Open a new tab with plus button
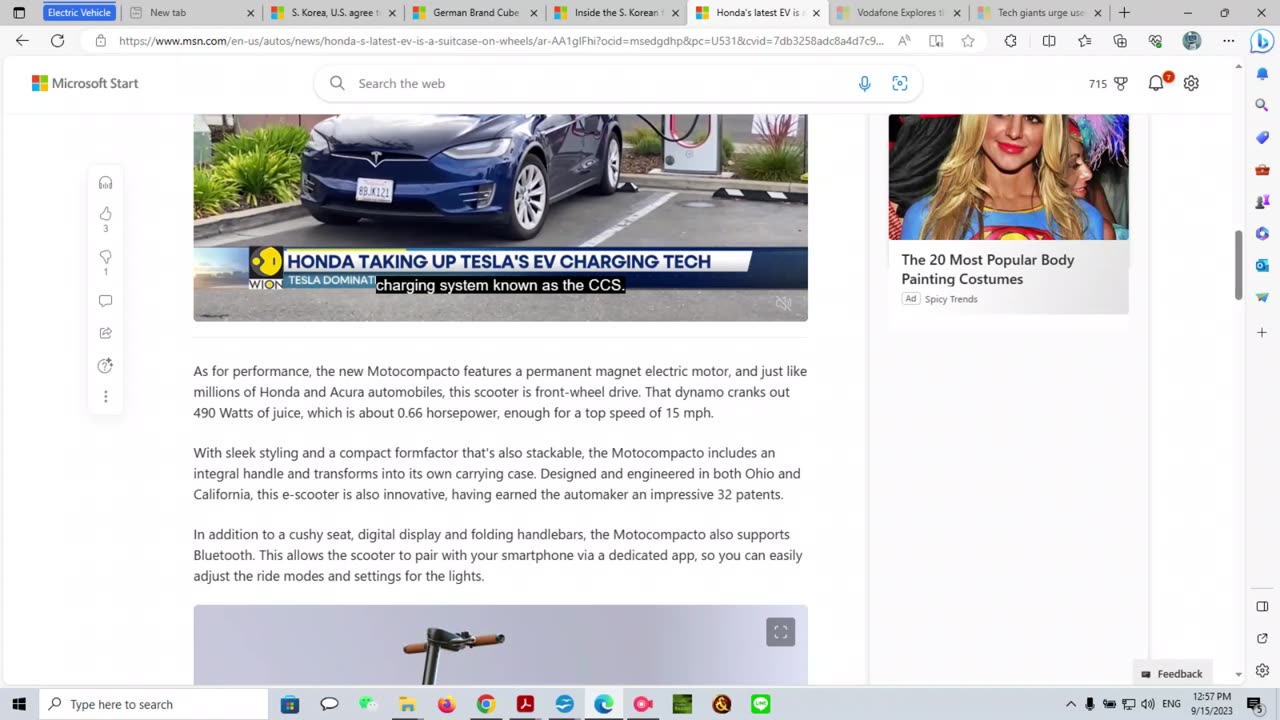1280x720 pixels. 1124,13
